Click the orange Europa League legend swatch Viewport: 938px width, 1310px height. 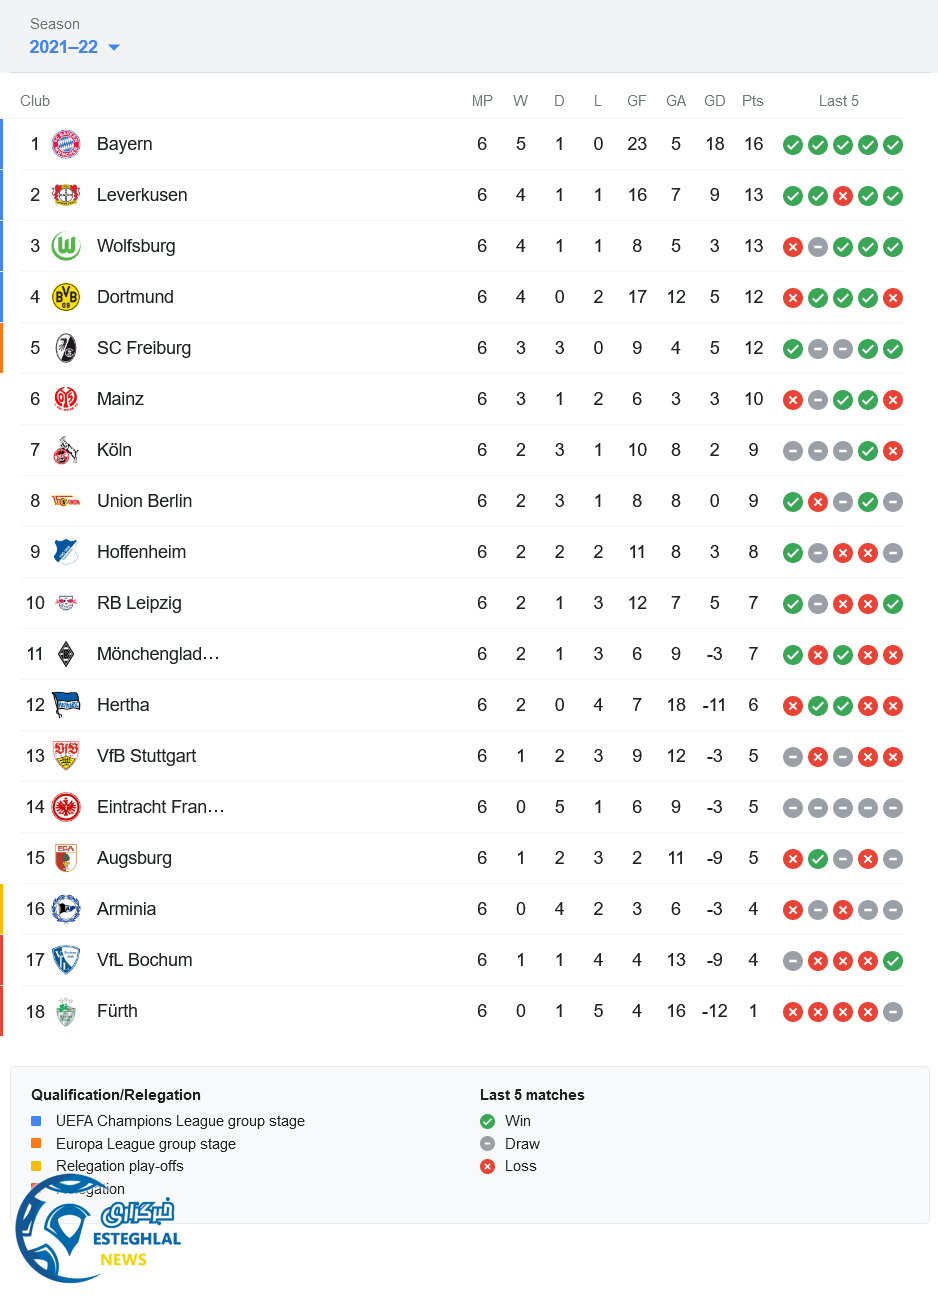pos(36,1143)
